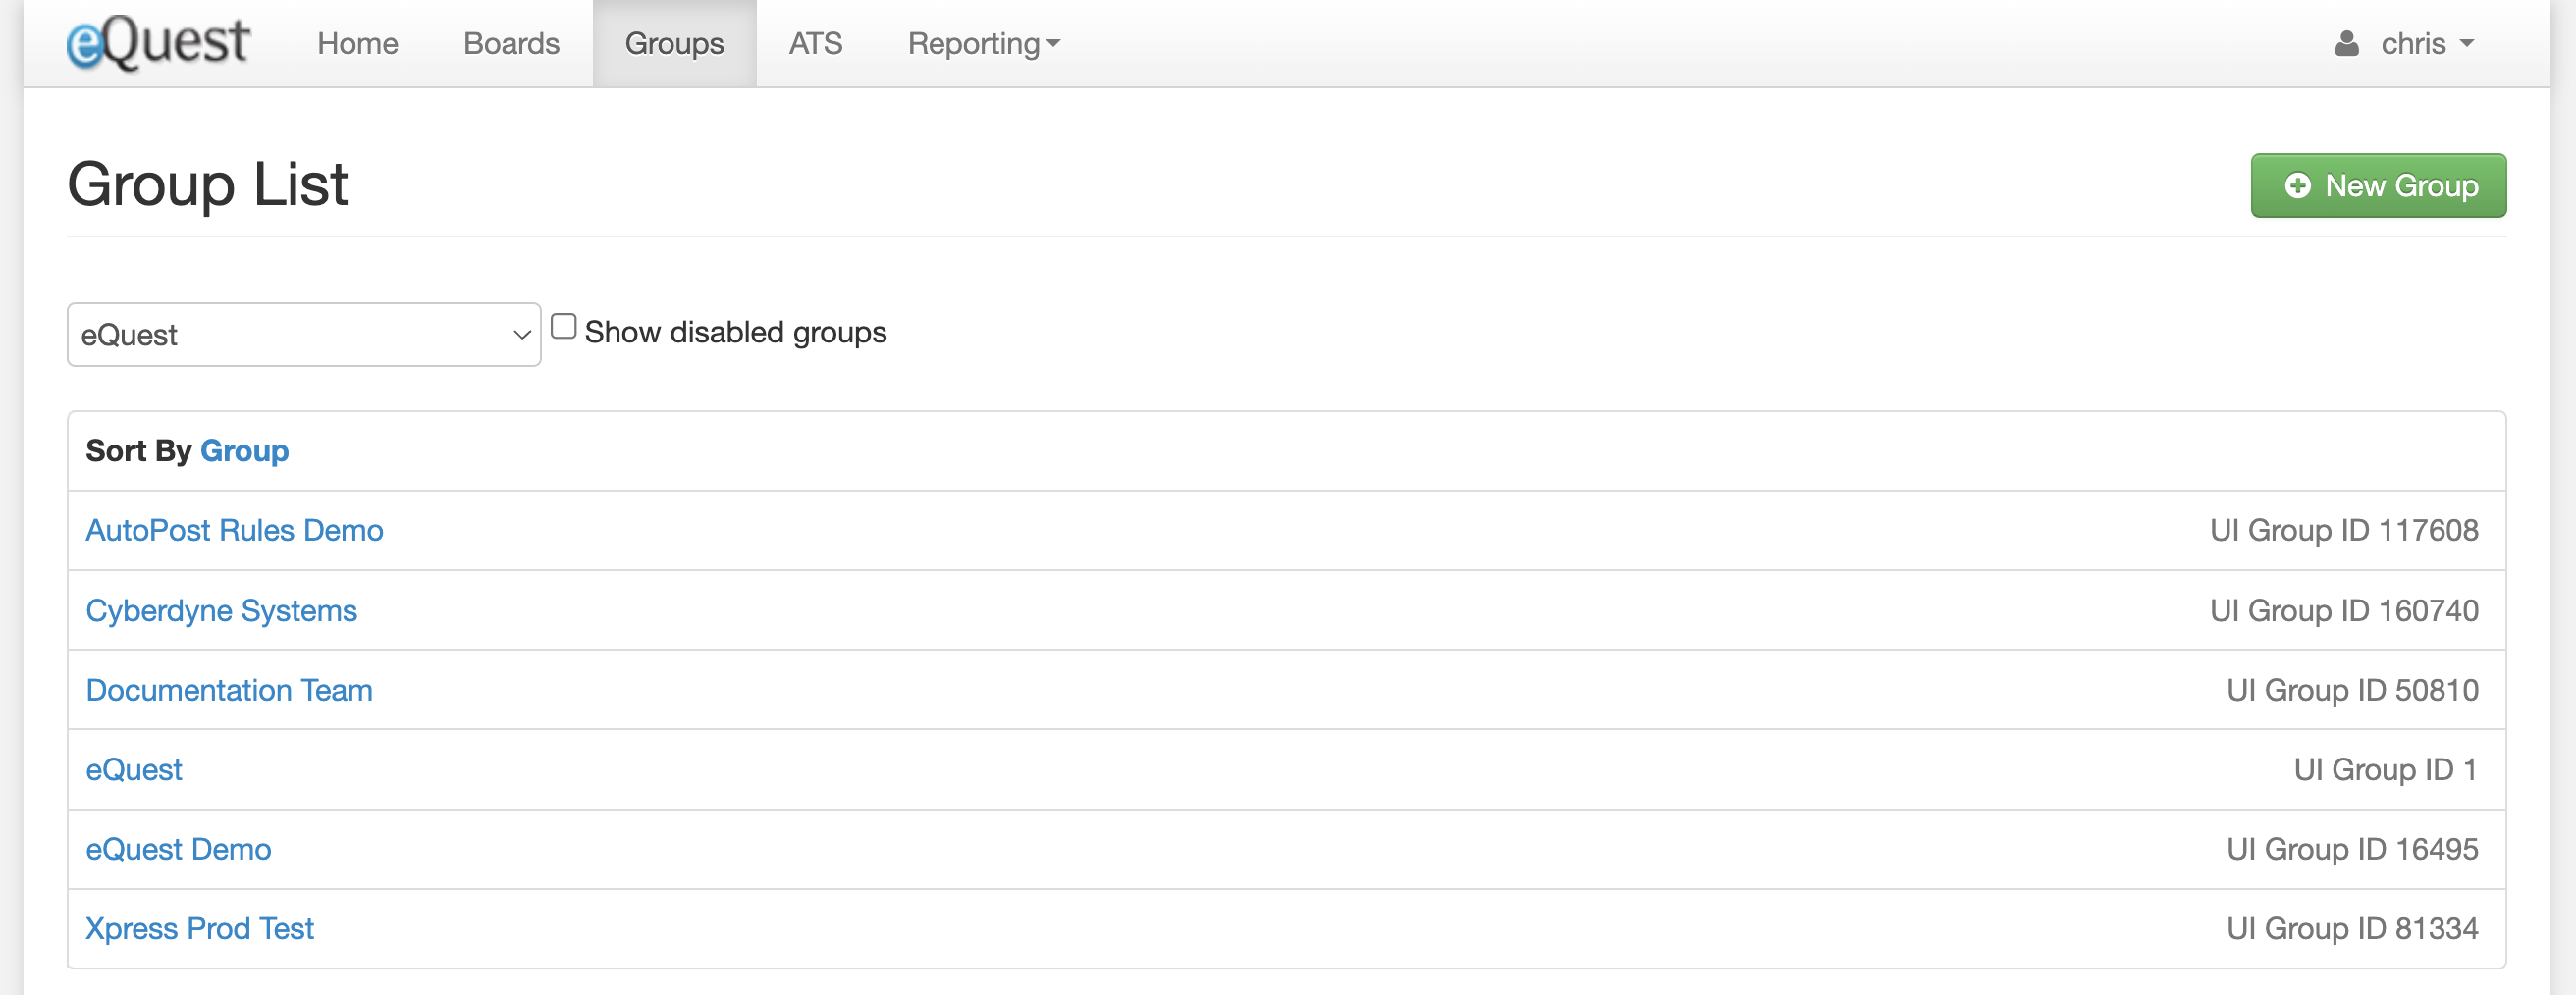The image size is (2576, 995).
Task: Click the user avatar icon beside chris
Action: [x=2345, y=42]
